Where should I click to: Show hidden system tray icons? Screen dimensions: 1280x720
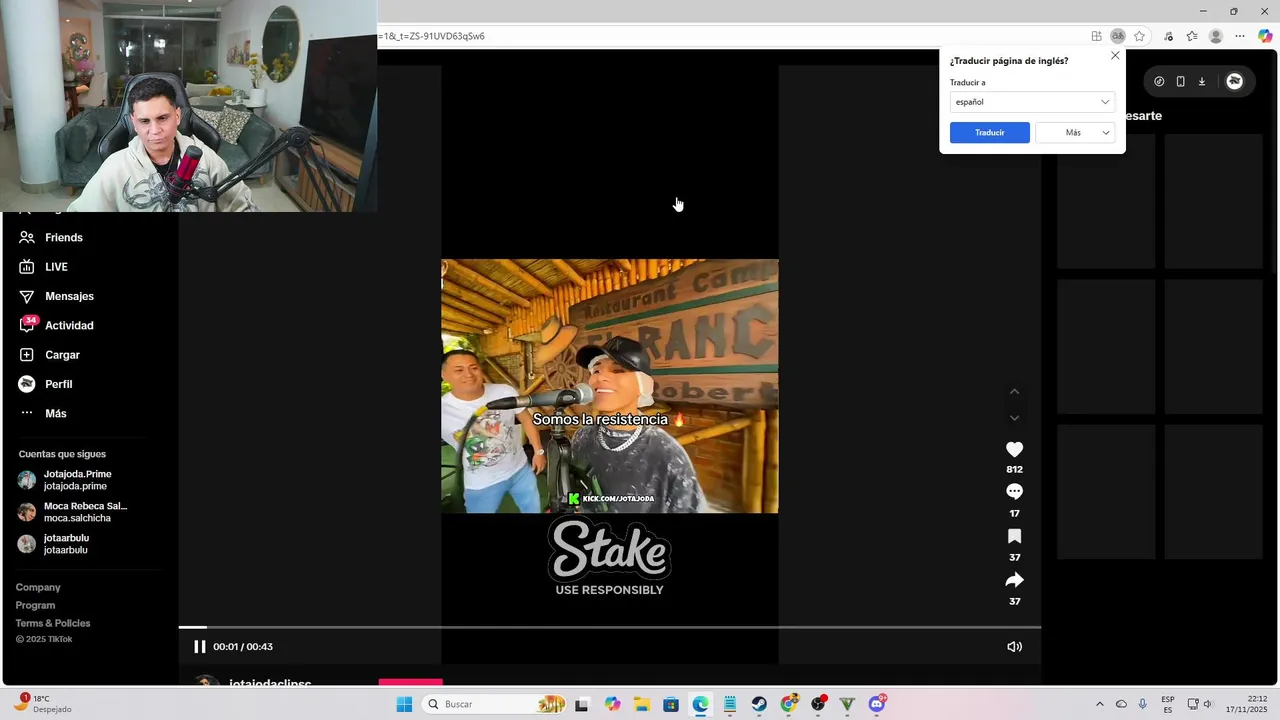pos(1100,704)
